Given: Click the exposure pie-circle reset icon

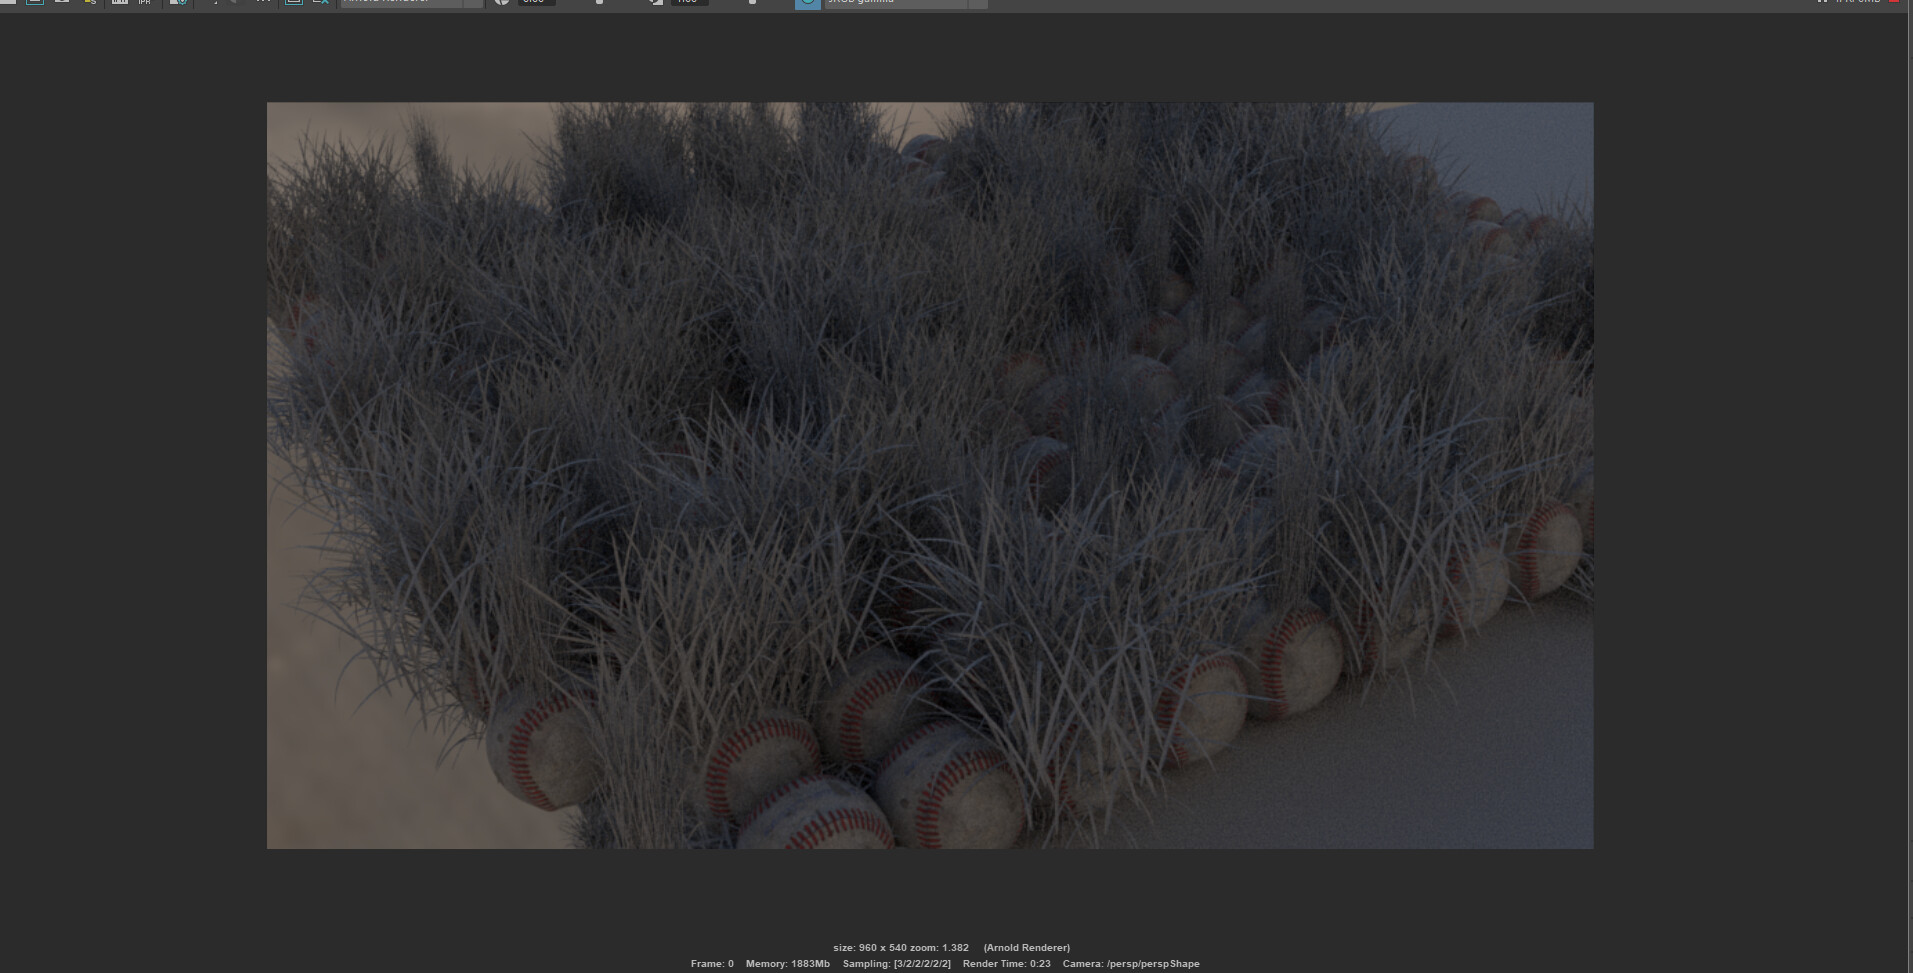Looking at the screenshot, I should point(500,4).
